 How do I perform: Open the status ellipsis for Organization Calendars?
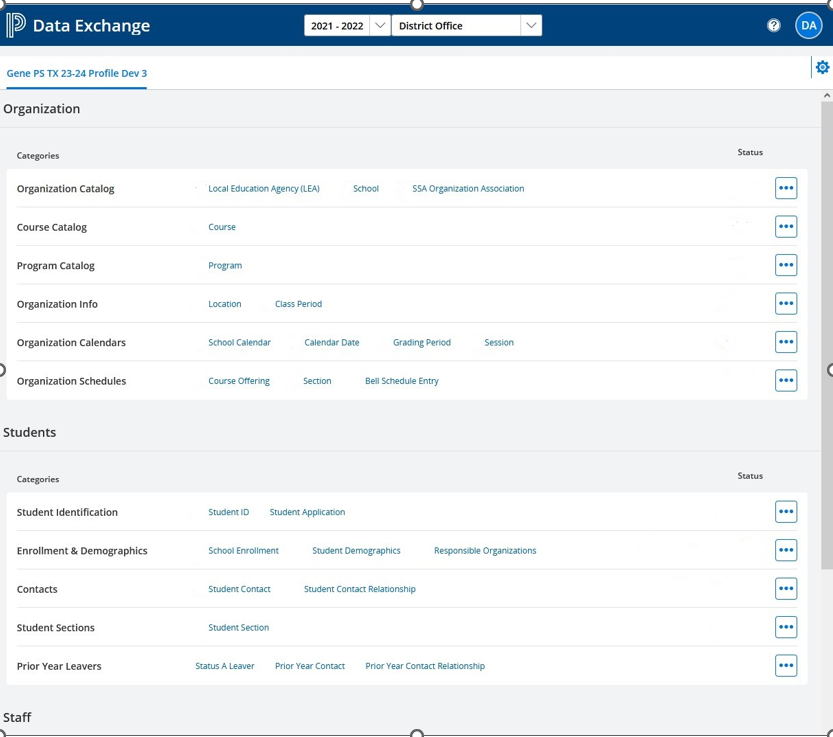click(x=786, y=341)
